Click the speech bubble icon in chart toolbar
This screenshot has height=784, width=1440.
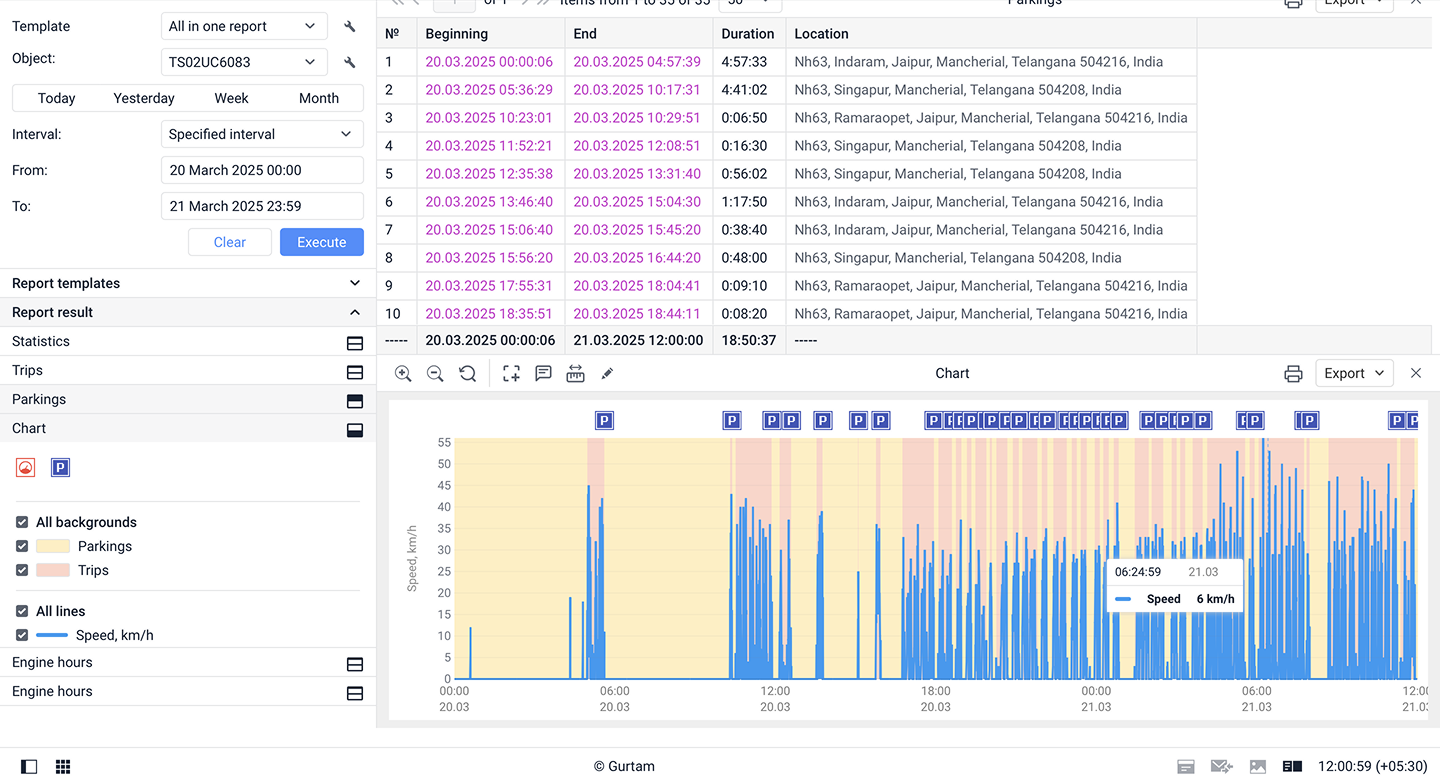coord(543,373)
